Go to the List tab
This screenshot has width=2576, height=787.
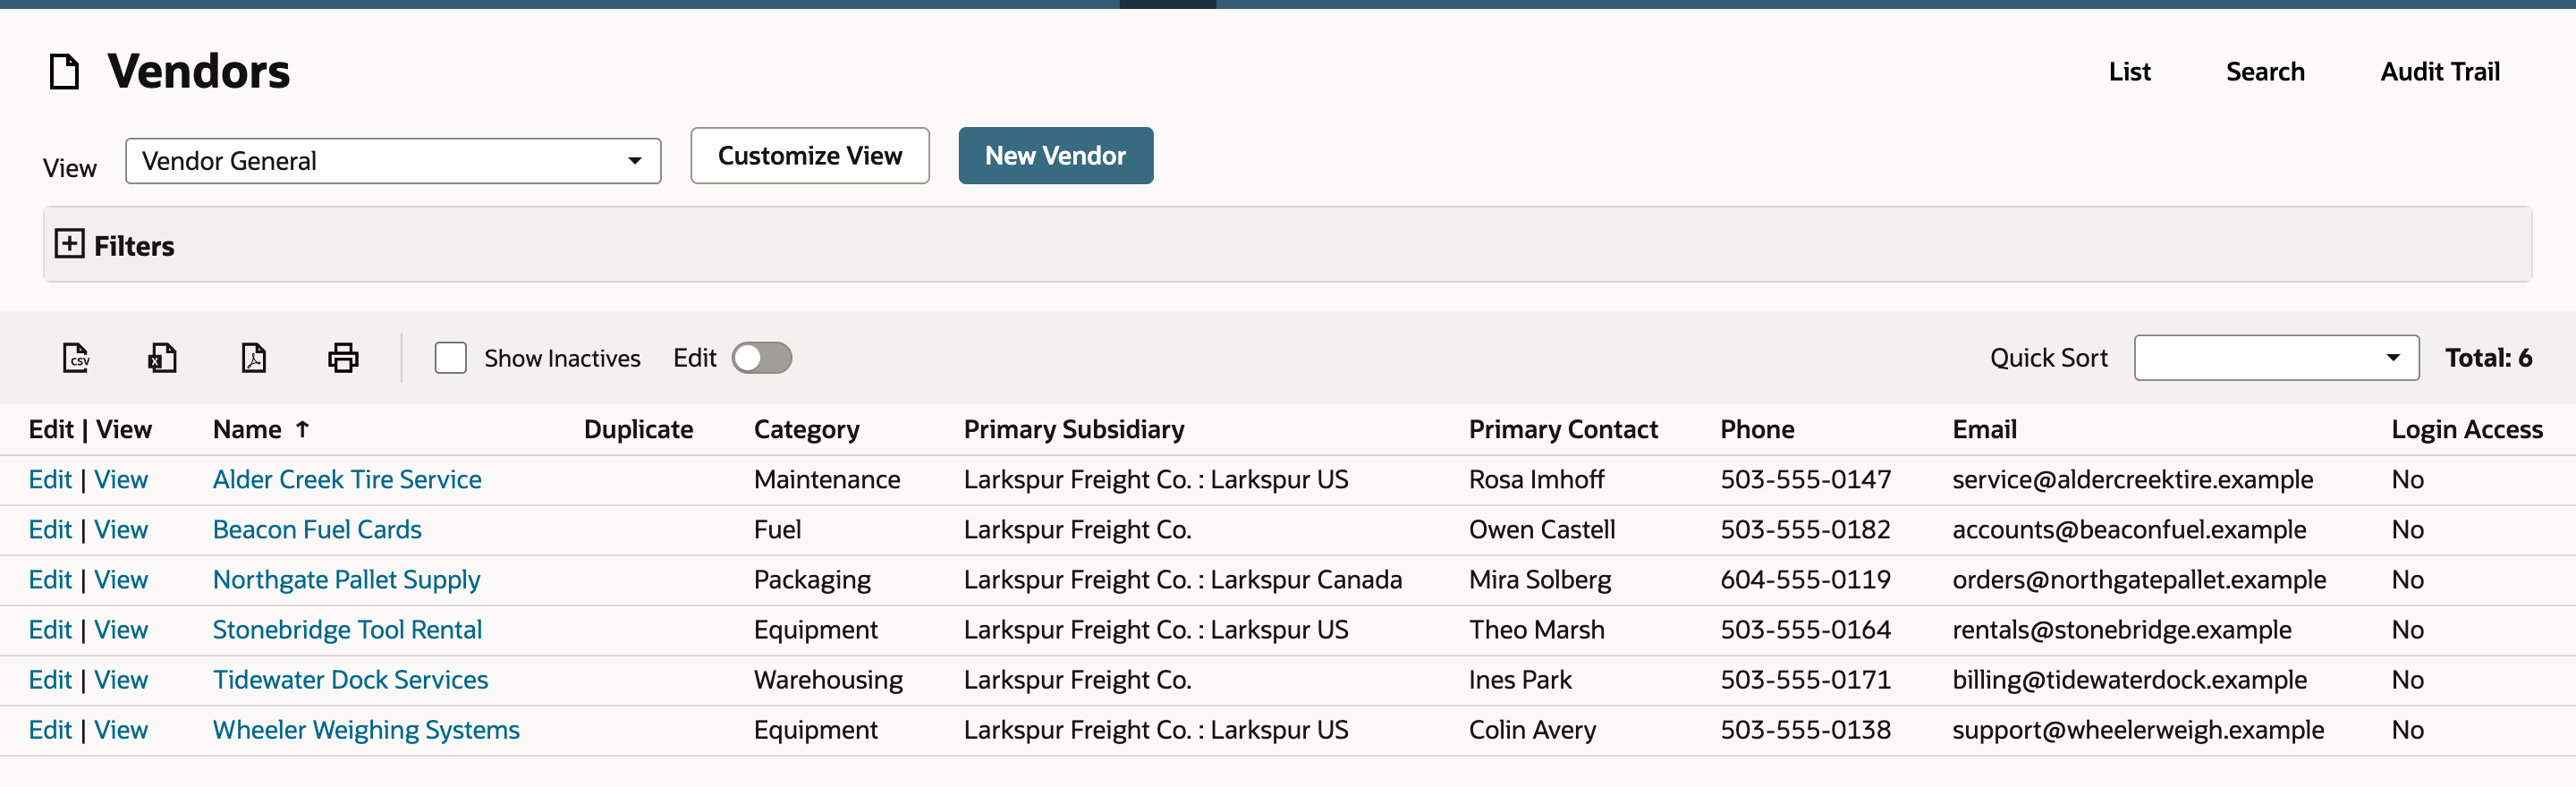(x=2129, y=72)
